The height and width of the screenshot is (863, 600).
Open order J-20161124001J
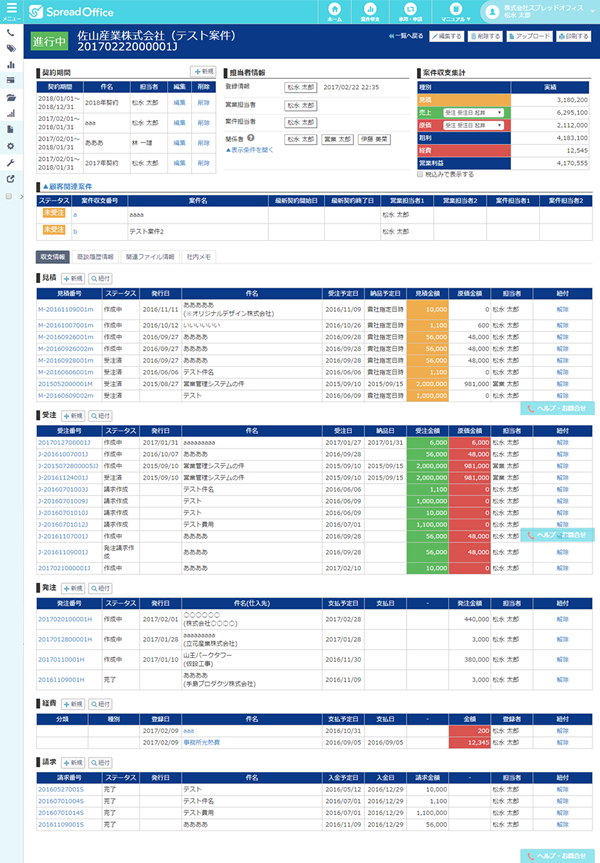coord(63,478)
